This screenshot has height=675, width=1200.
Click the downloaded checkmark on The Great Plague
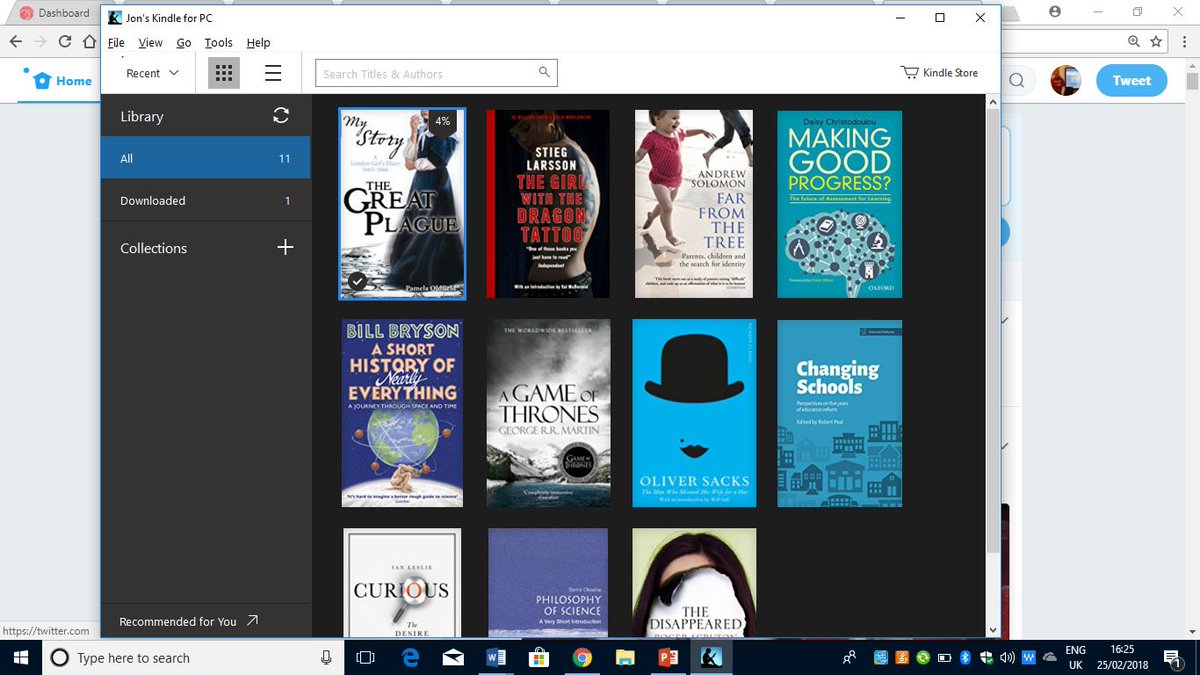tap(356, 282)
